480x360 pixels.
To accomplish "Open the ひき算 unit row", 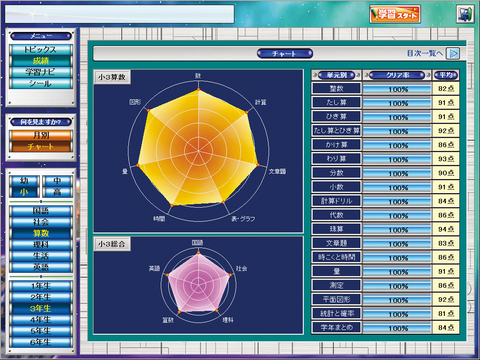I will pyautogui.click(x=336, y=117).
